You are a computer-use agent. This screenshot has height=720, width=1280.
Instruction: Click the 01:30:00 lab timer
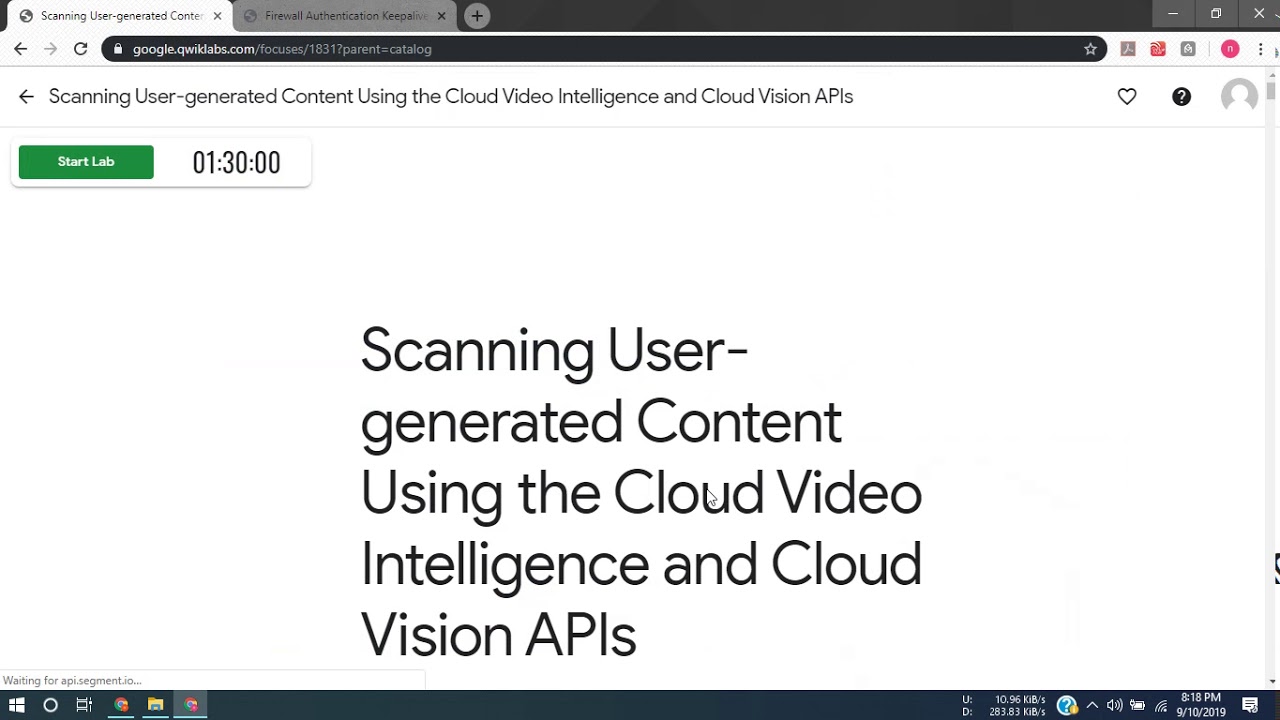coord(236,163)
